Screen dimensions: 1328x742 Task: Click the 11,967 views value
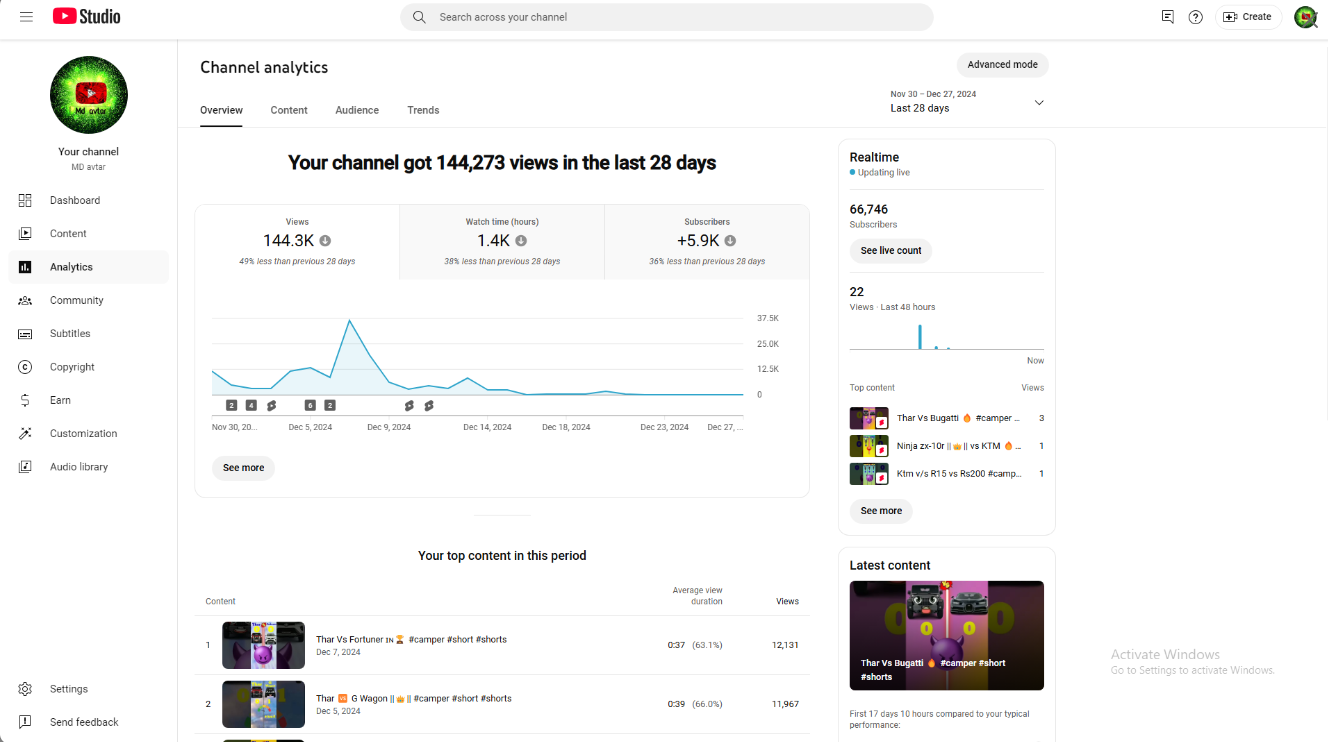[x=785, y=704]
